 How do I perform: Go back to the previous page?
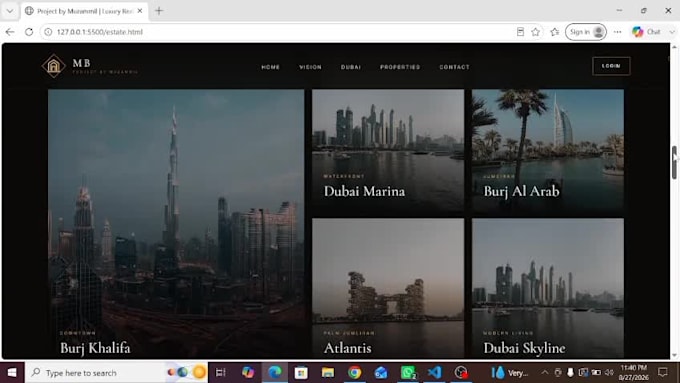tap(10, 32)
